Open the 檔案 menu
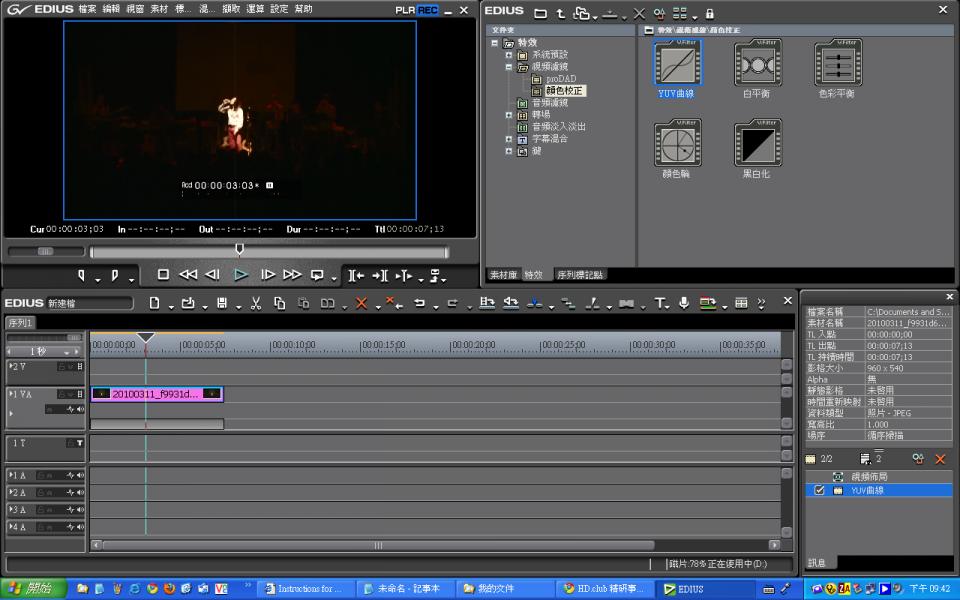The height and width of the screenshot is (600, 960). pyautogui.click(x=87, y=9)
